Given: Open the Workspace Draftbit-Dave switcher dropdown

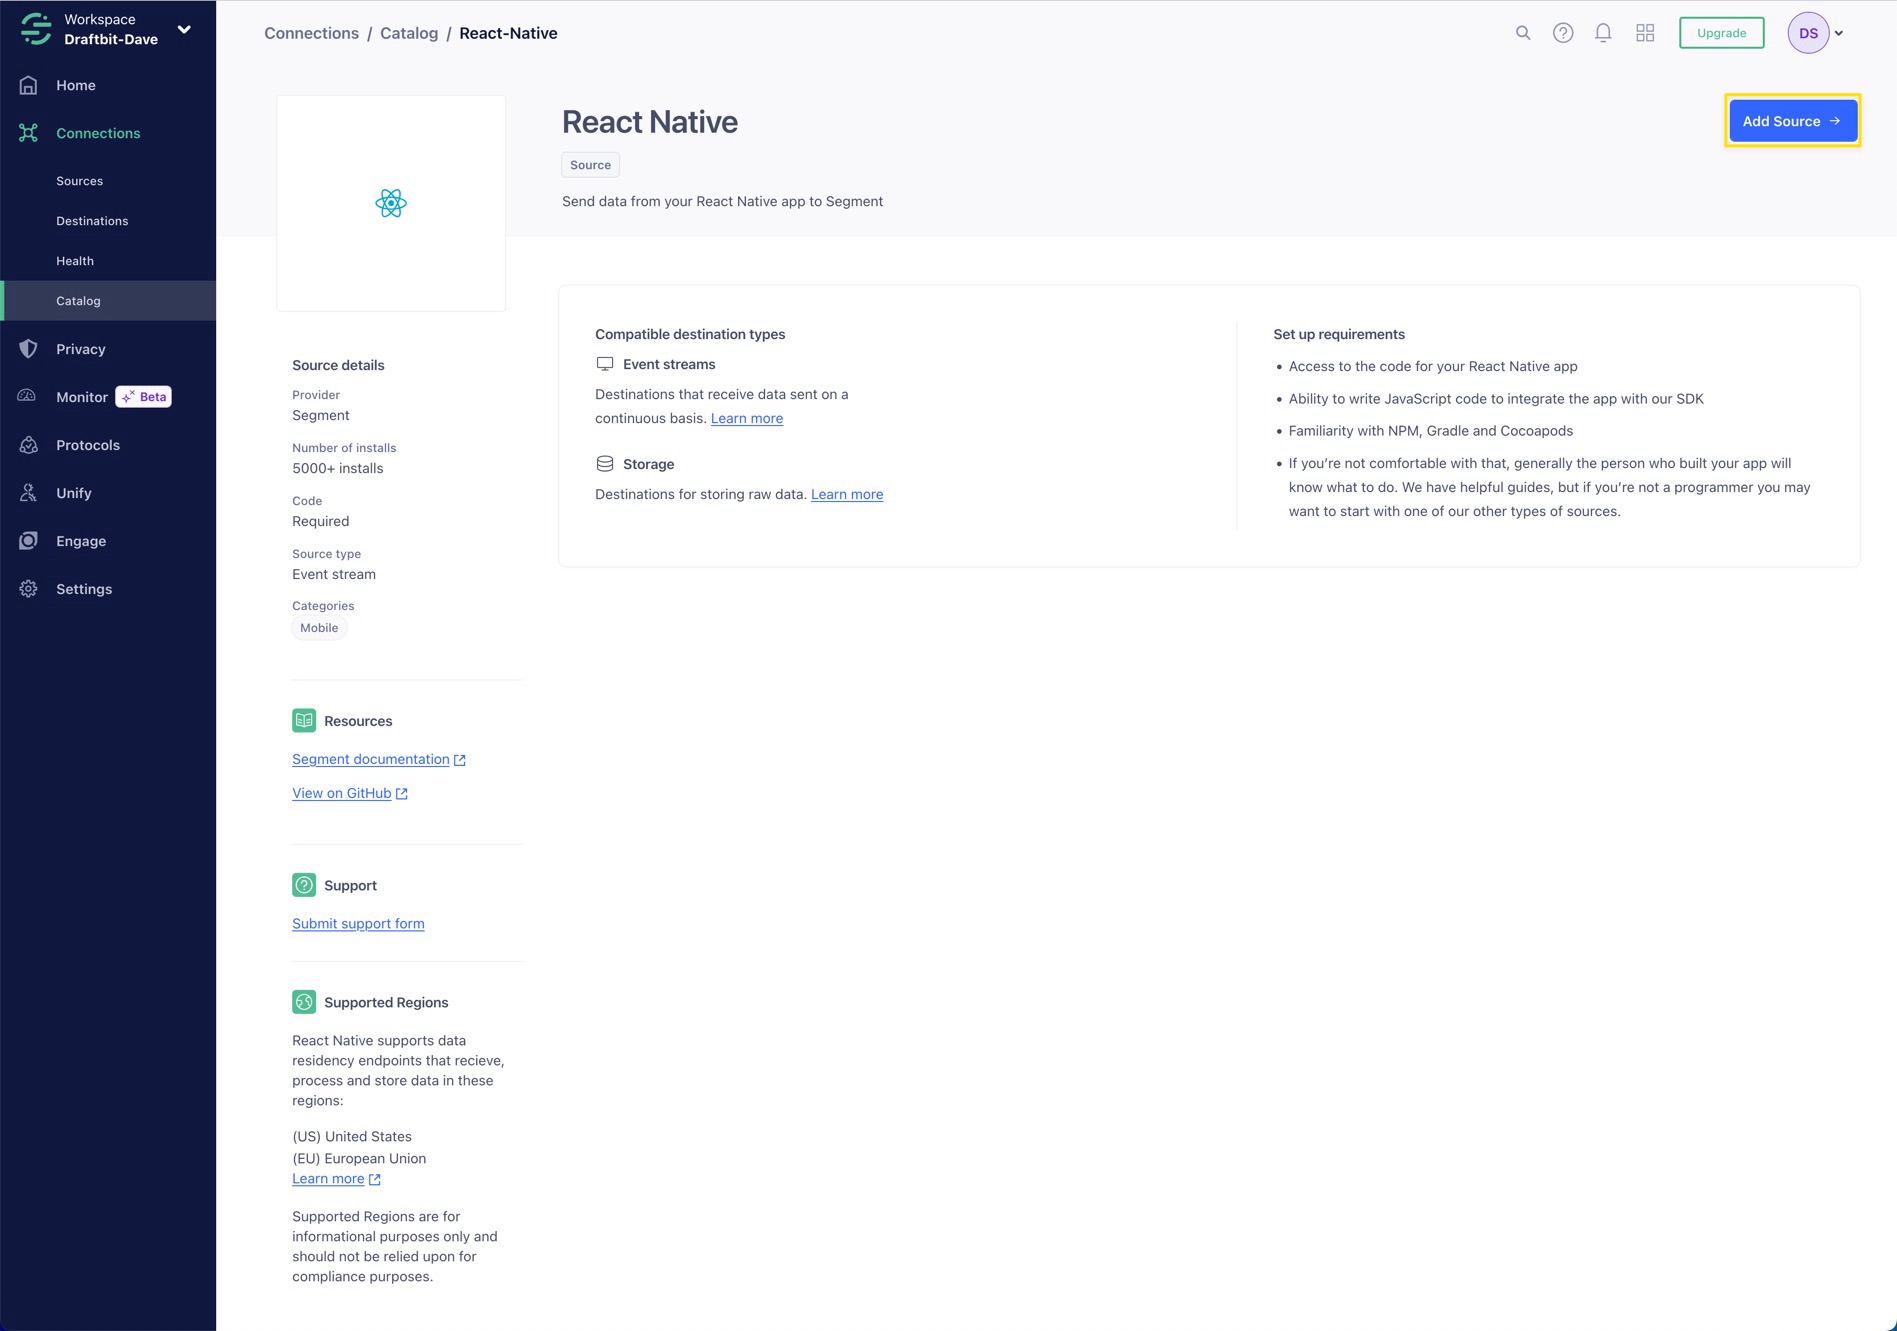Looking at the screenshot, I should coord(184,29).
